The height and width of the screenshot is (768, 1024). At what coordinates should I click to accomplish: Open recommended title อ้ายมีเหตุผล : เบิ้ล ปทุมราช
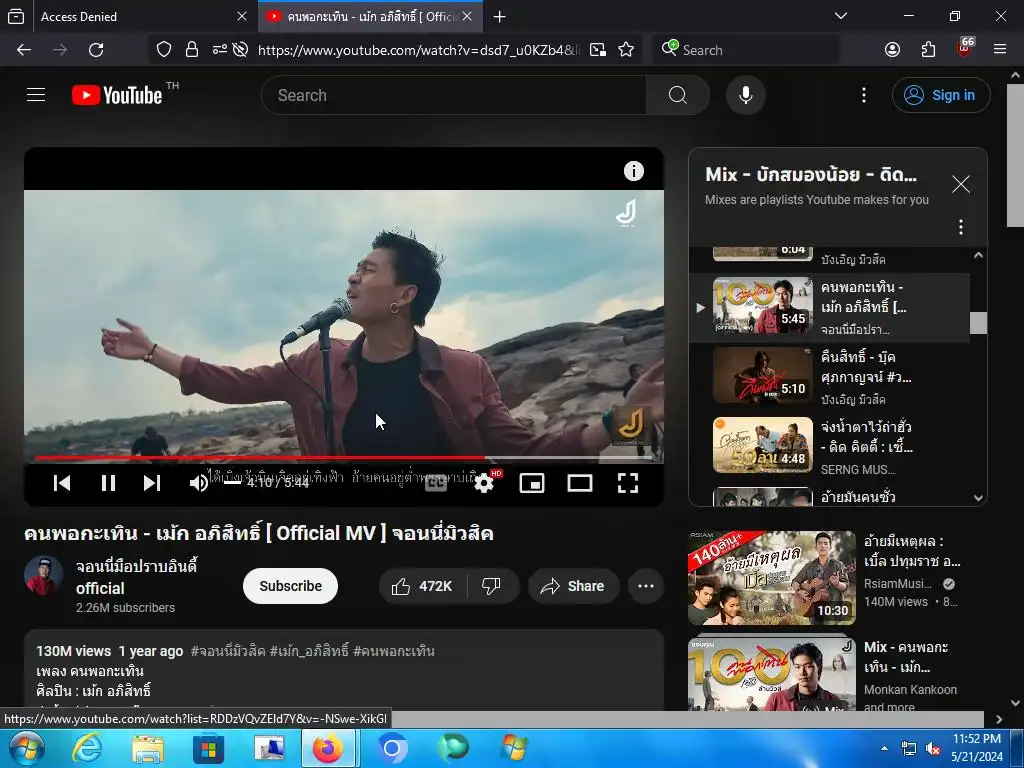point(912,551)
